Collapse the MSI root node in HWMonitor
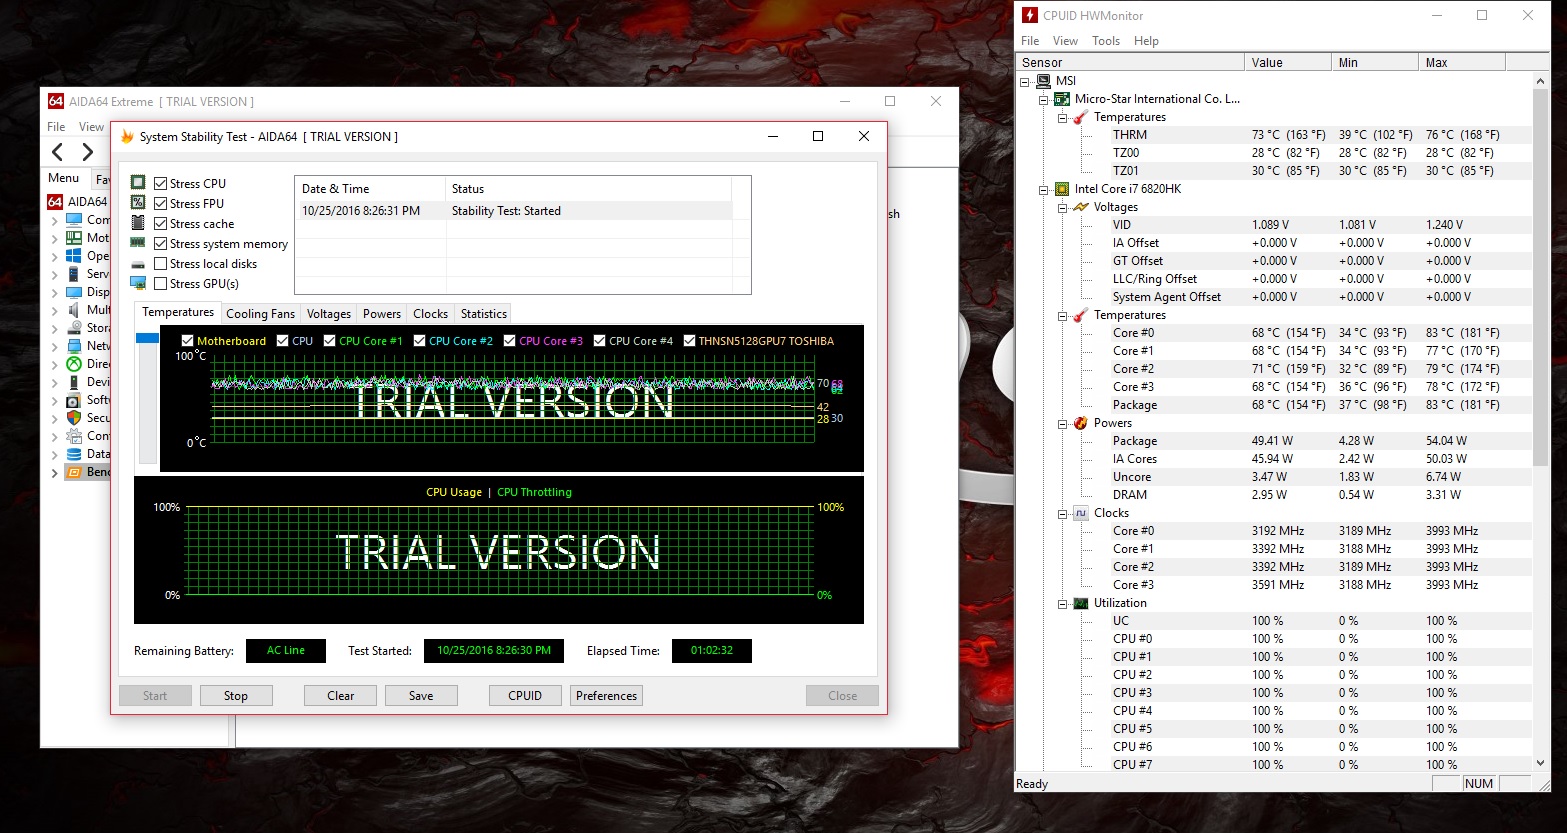This screenshot has width=1567, height=833. pyautogui.click(x=1025, y=81)
